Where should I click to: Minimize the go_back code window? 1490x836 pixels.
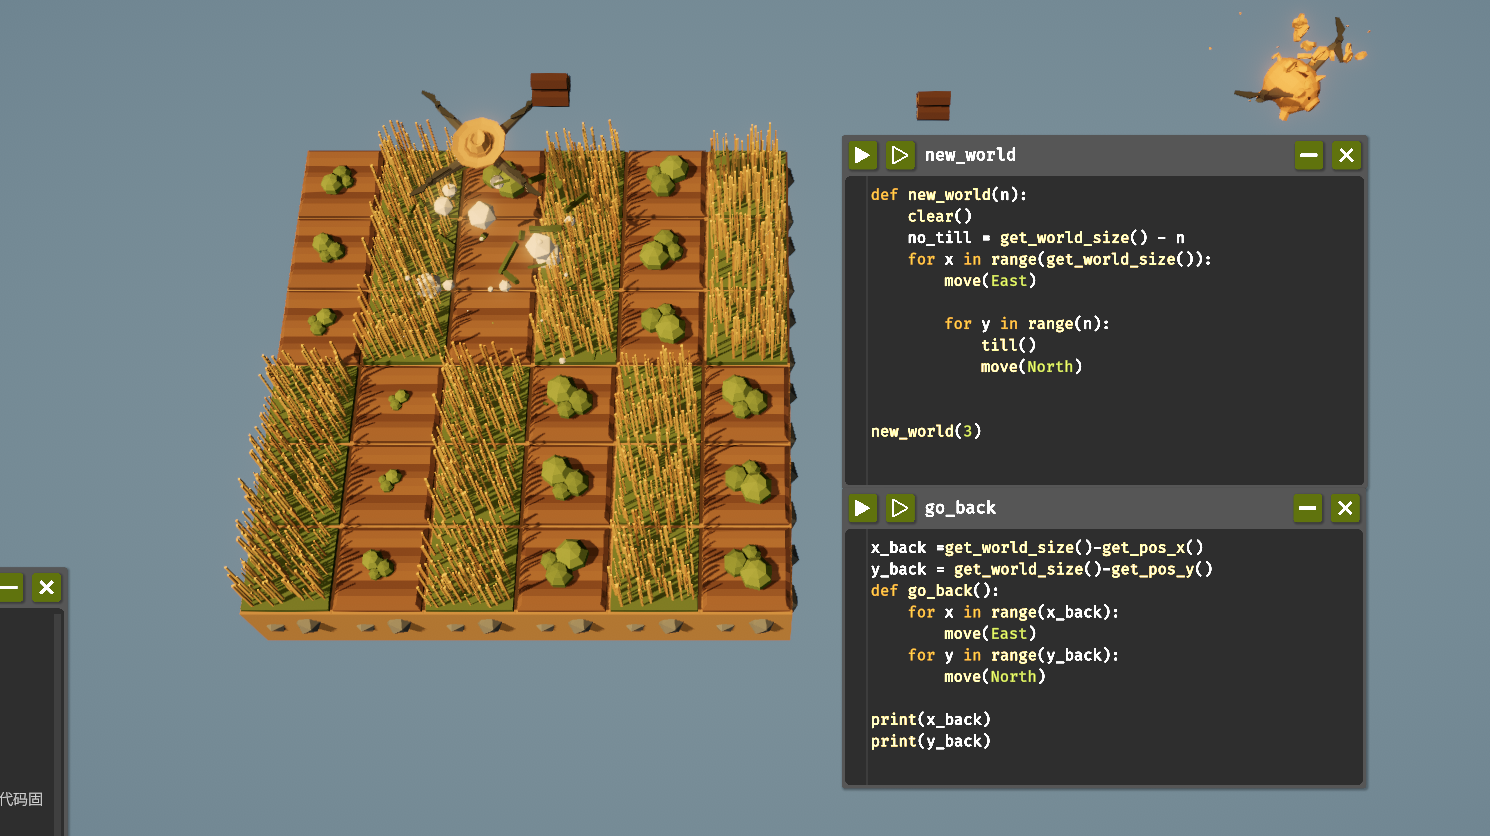(1307, 508)
